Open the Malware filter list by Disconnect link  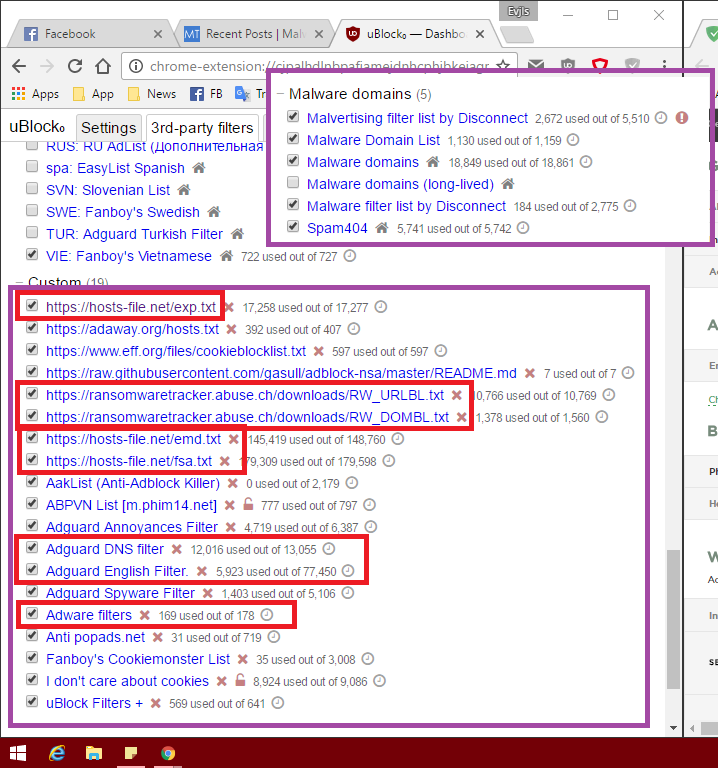pyautogui.click(x=406, y=206)
